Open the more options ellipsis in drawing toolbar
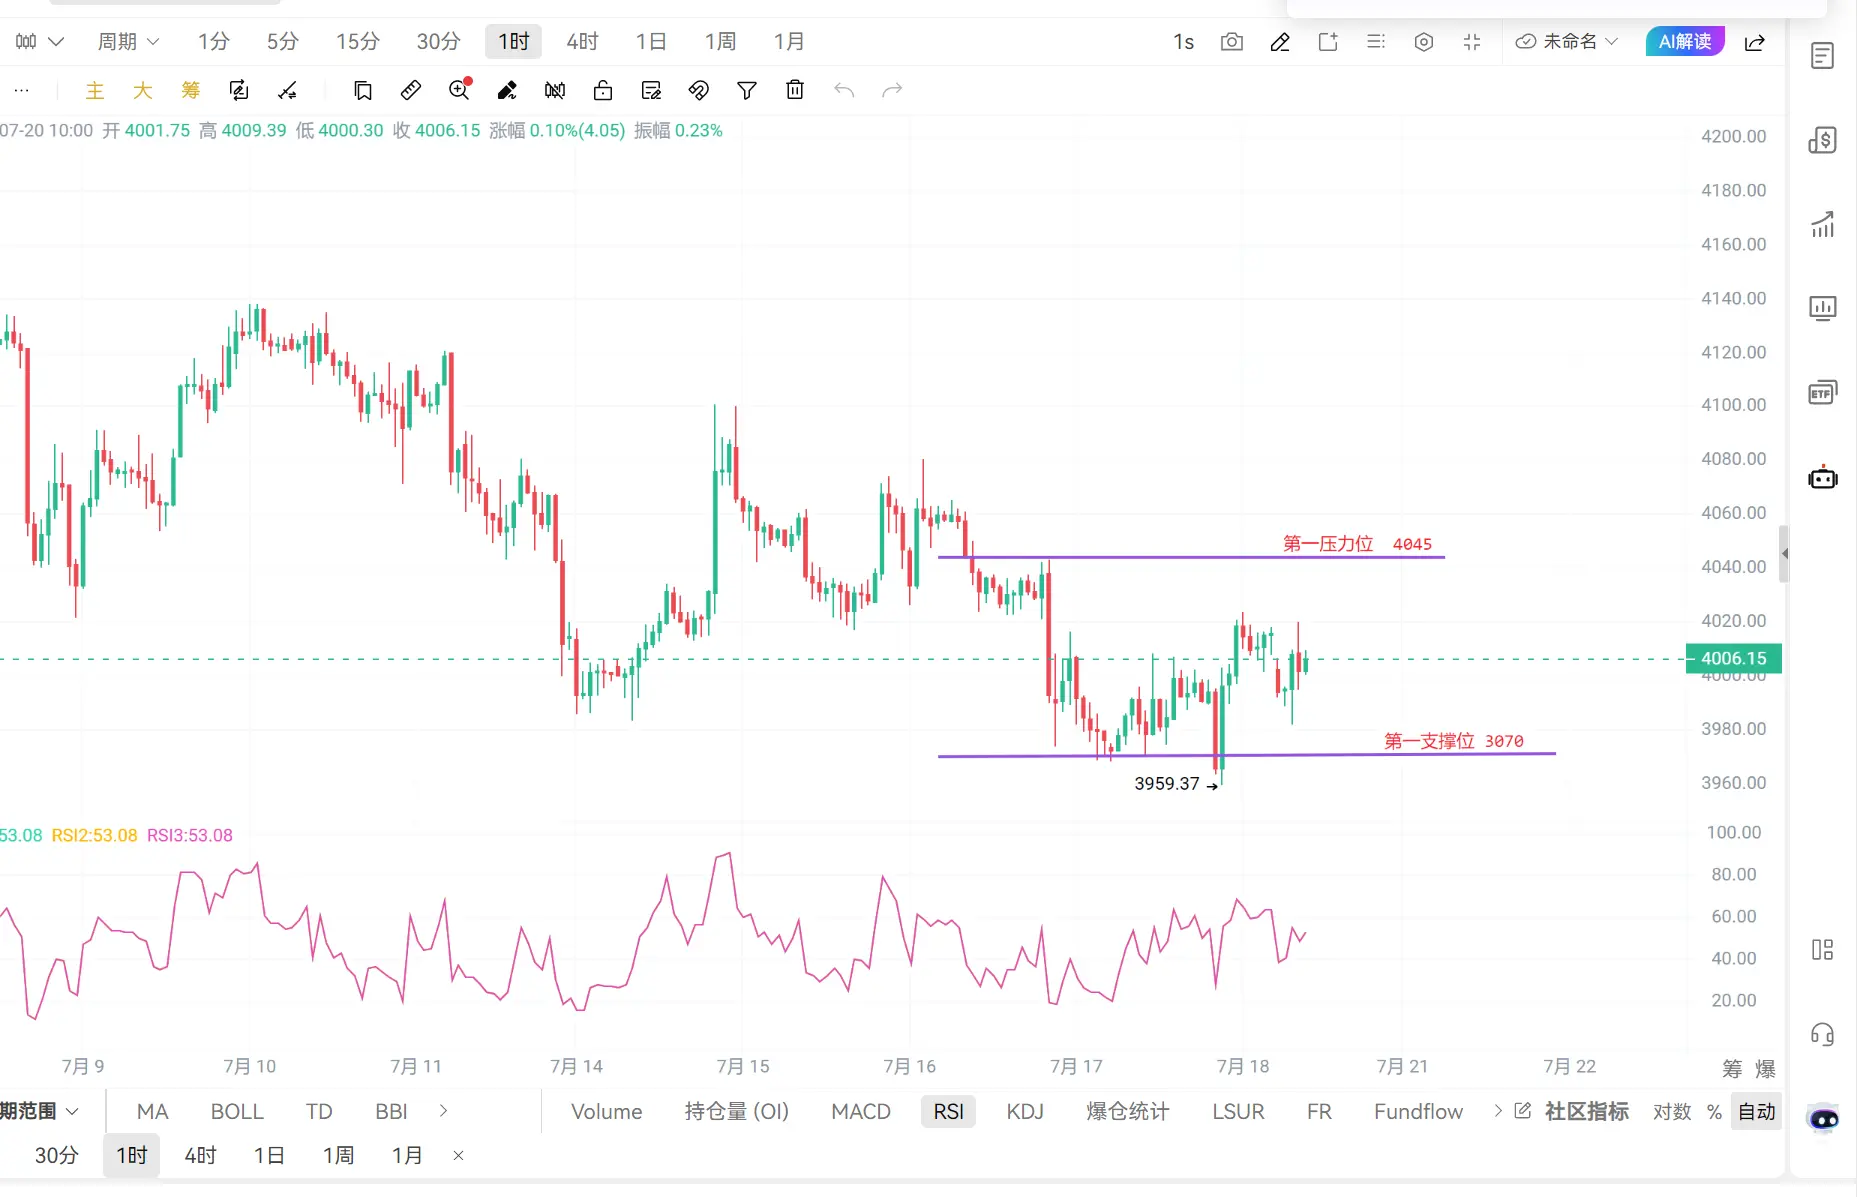Screen dimensions: 1857x1197 click(x=21, y=91)
